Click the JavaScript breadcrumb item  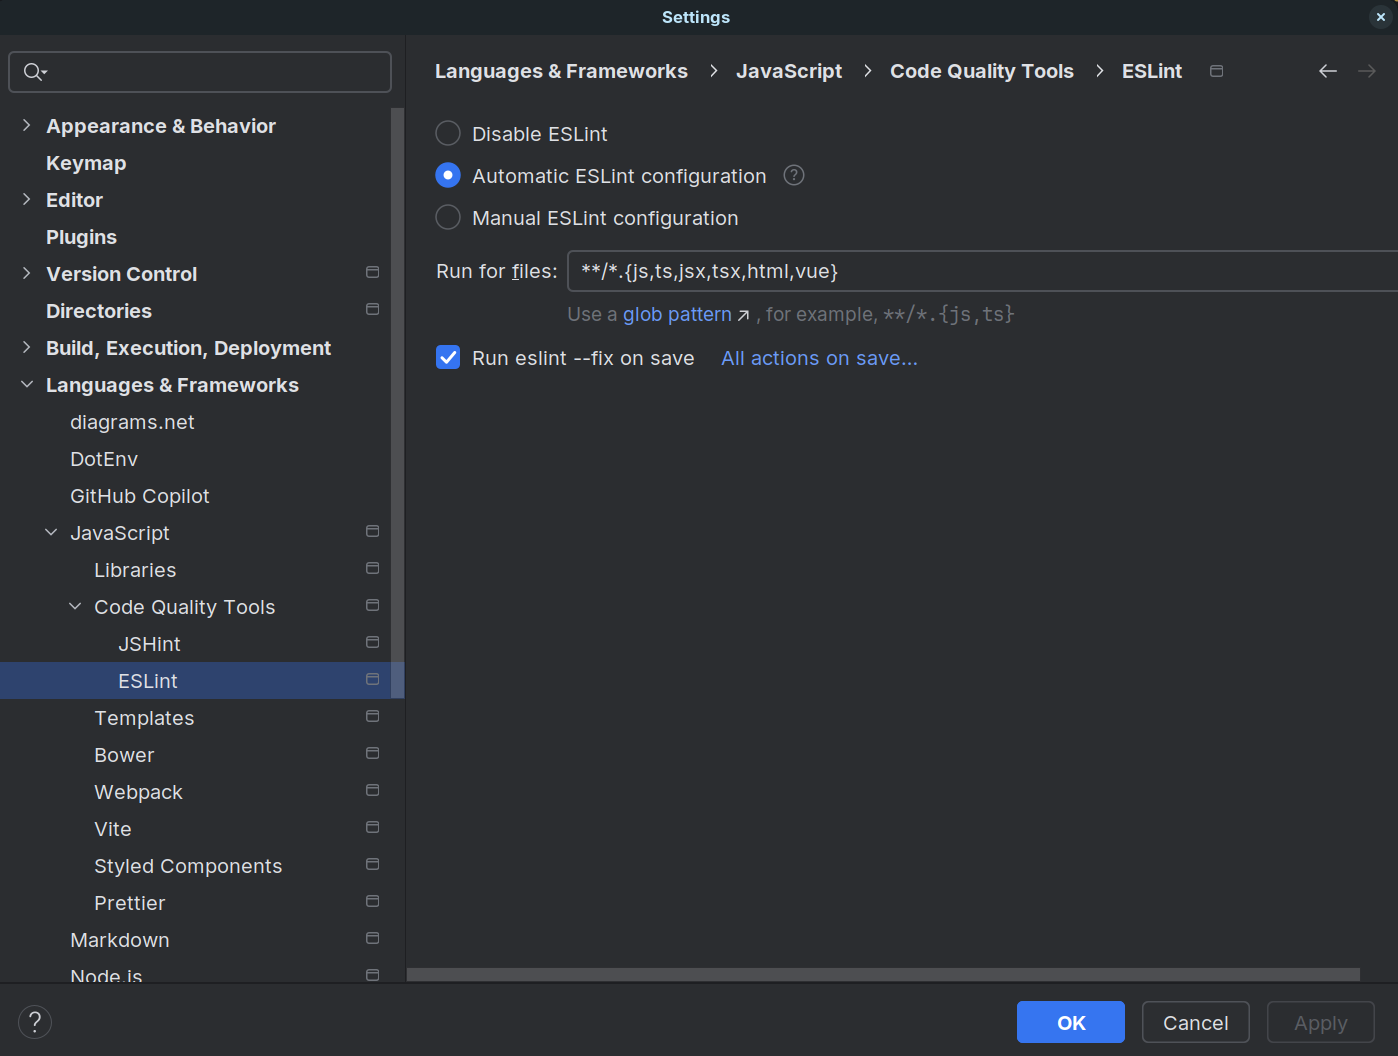point(789,71)
